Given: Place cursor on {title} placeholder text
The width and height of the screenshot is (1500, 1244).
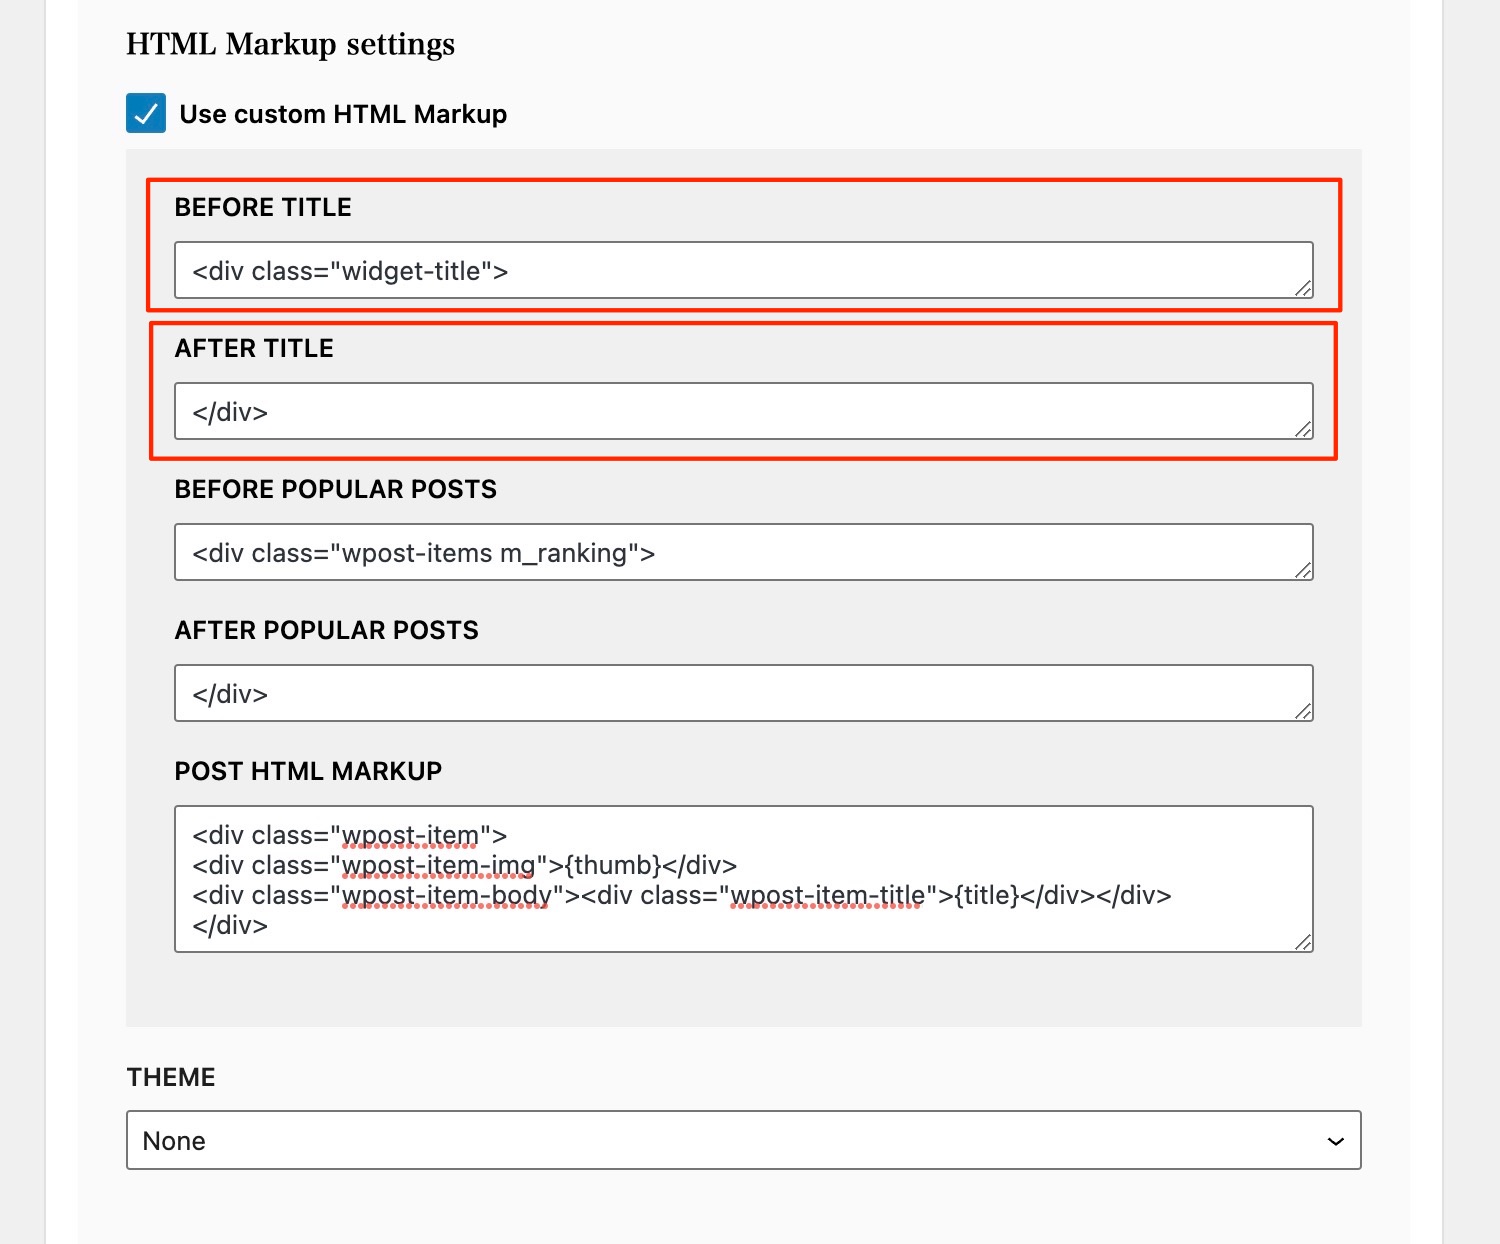Looking at the screenshot, I should pos(987,895).
